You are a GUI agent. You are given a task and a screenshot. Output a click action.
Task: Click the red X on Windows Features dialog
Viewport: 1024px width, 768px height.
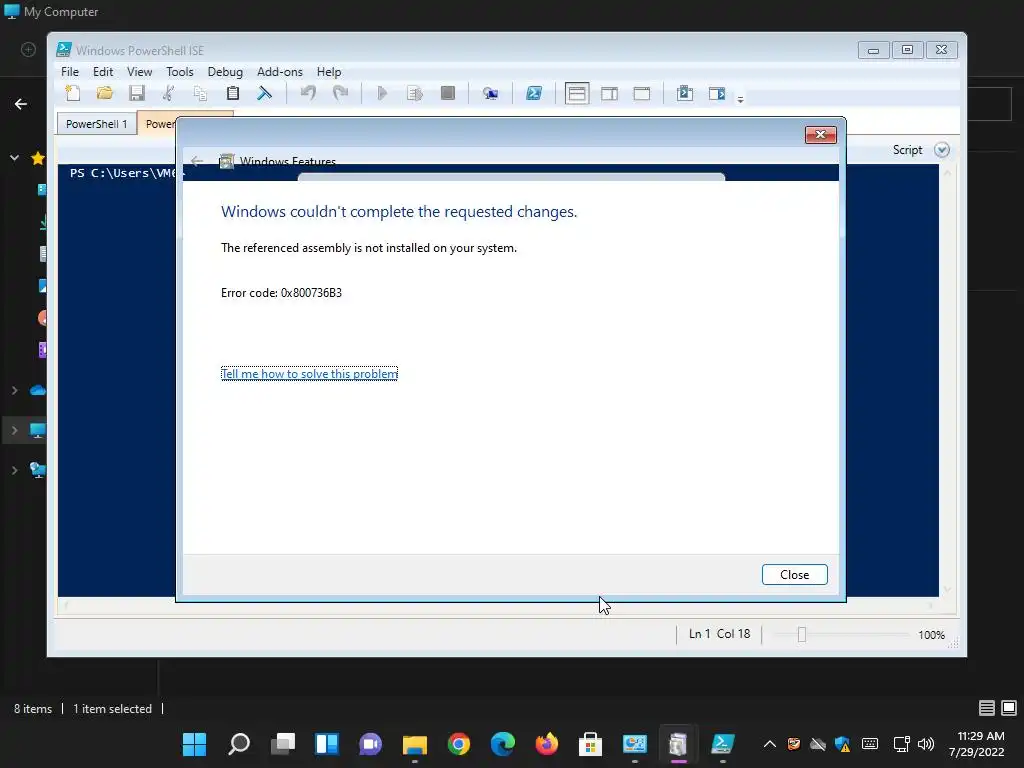820,135
